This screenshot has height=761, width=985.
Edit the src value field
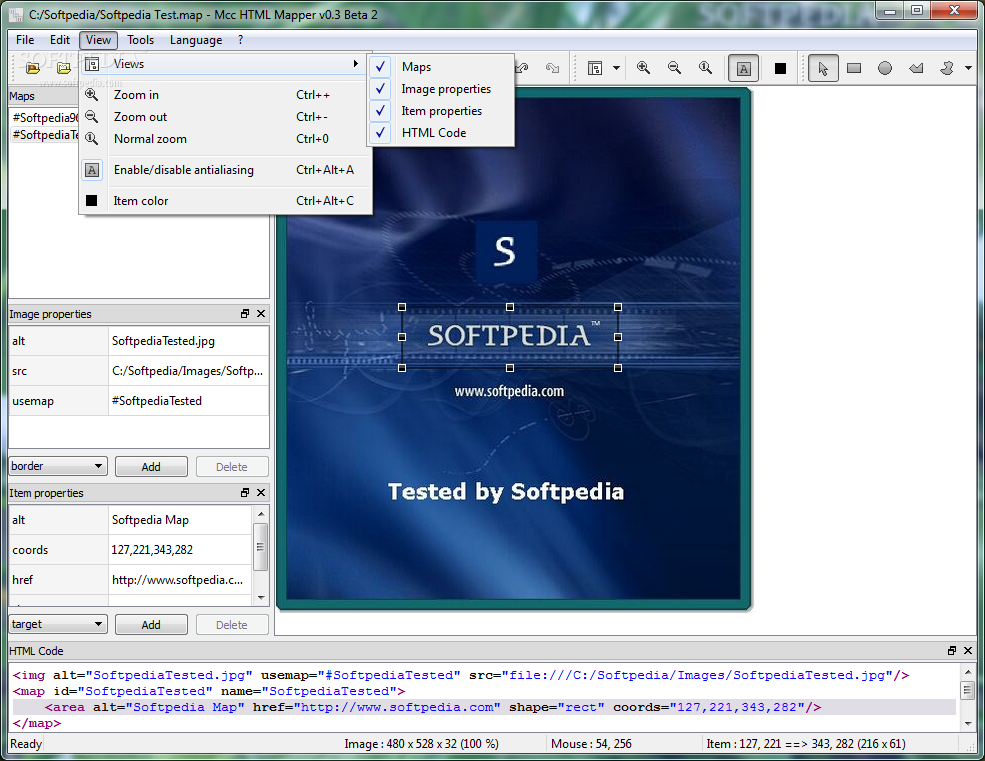coord(188,371)
